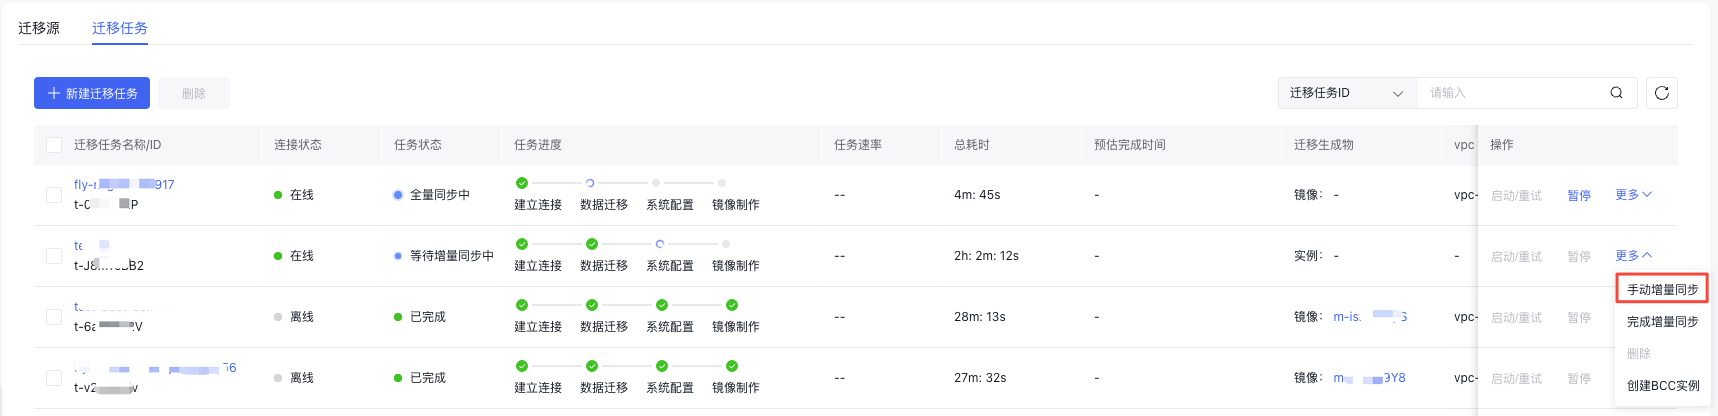
Task: Click the search magnifier icon
Action: coord(1616,93)
